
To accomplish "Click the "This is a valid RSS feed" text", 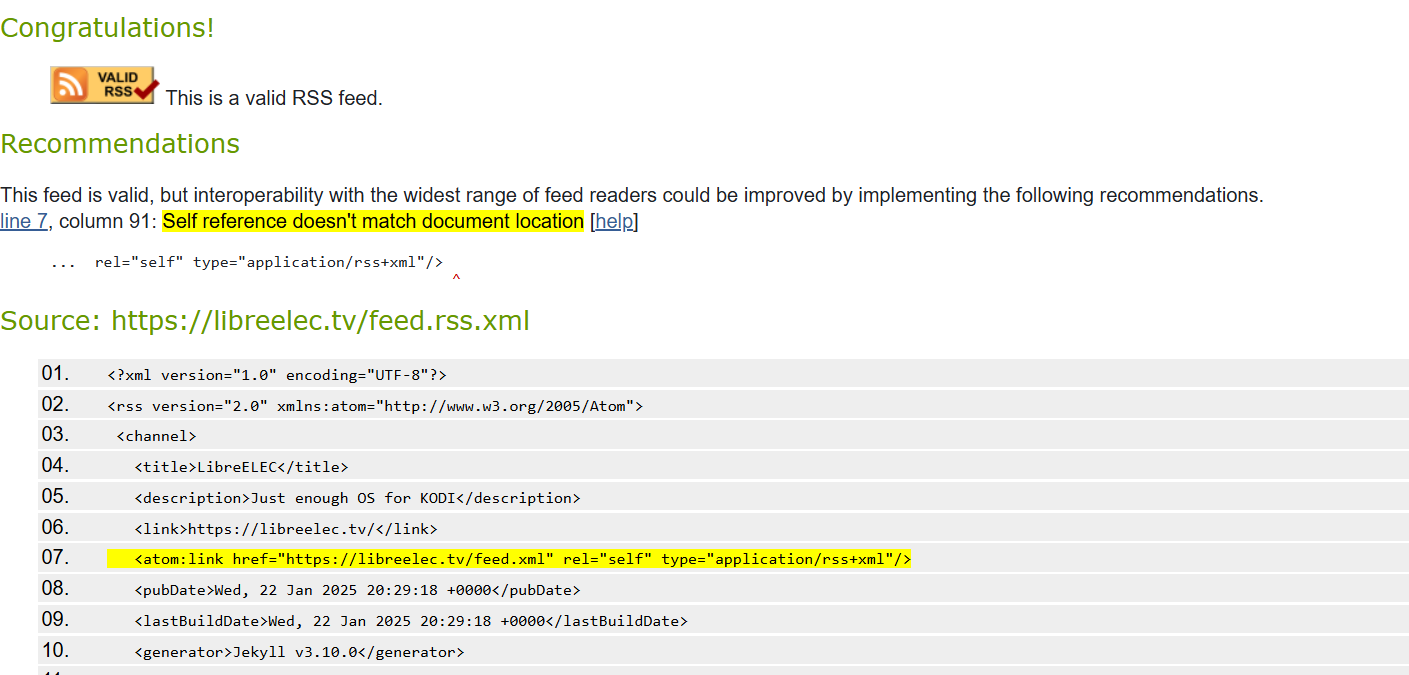I will pos(274,98).
